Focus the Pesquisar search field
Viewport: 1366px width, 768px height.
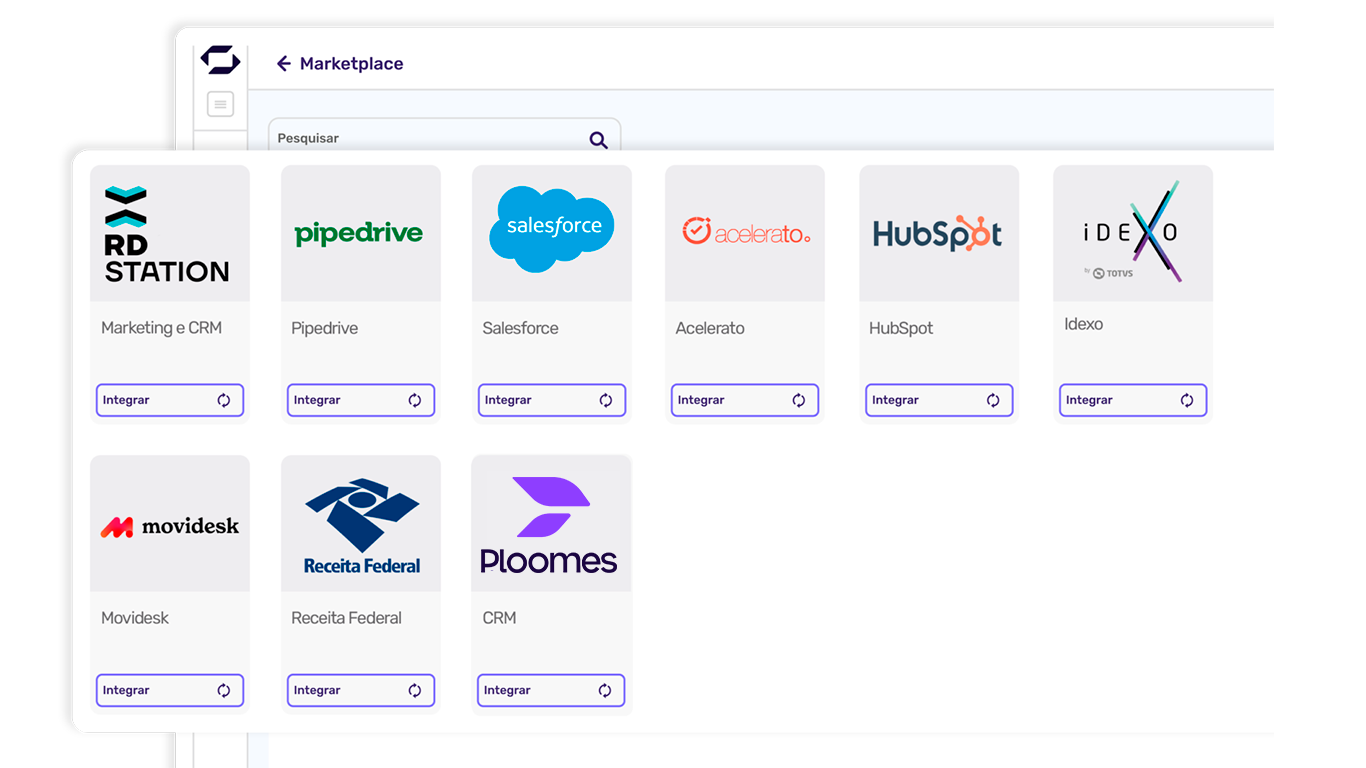444,137
